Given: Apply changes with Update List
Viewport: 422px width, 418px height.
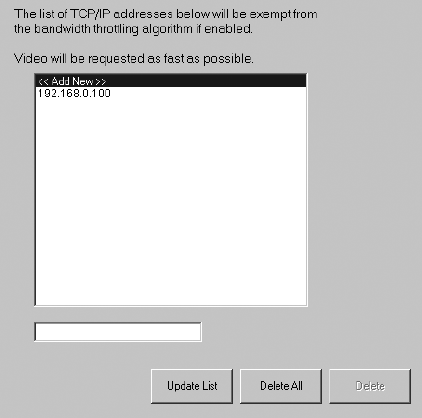Looking at the screenshot, I should (x=192, y=386).
